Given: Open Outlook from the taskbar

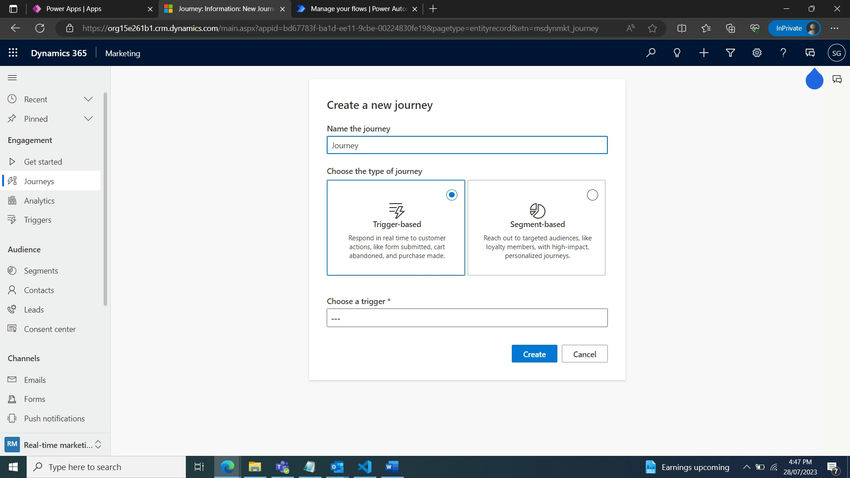Looking at the screenshot, I should point(337,467).
